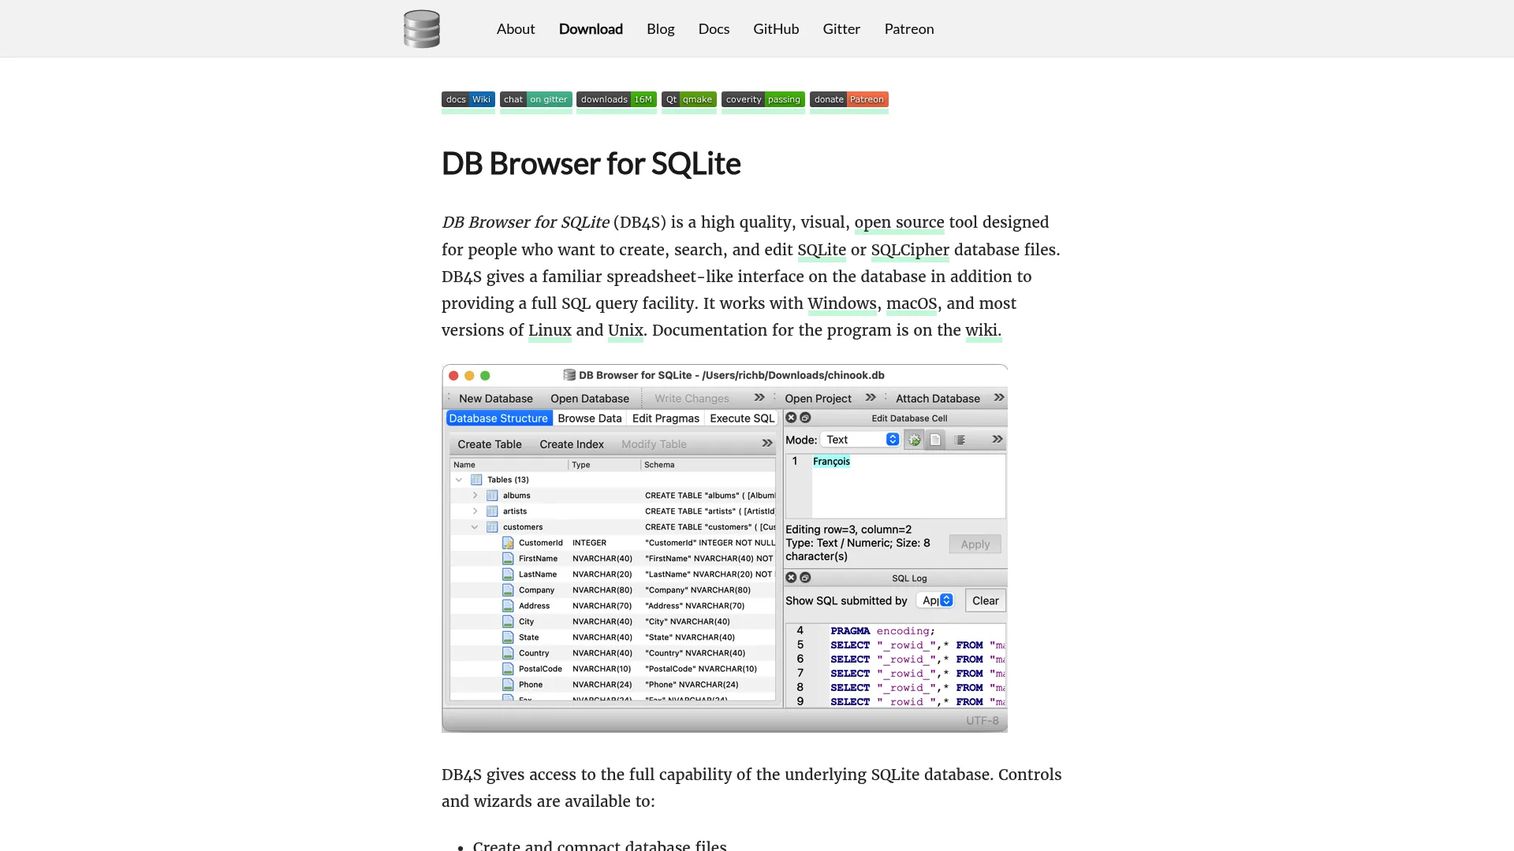Open the macOS link in the intro paragraph
The height and width of the screenshot is (851, 1514).
[912, 303]
